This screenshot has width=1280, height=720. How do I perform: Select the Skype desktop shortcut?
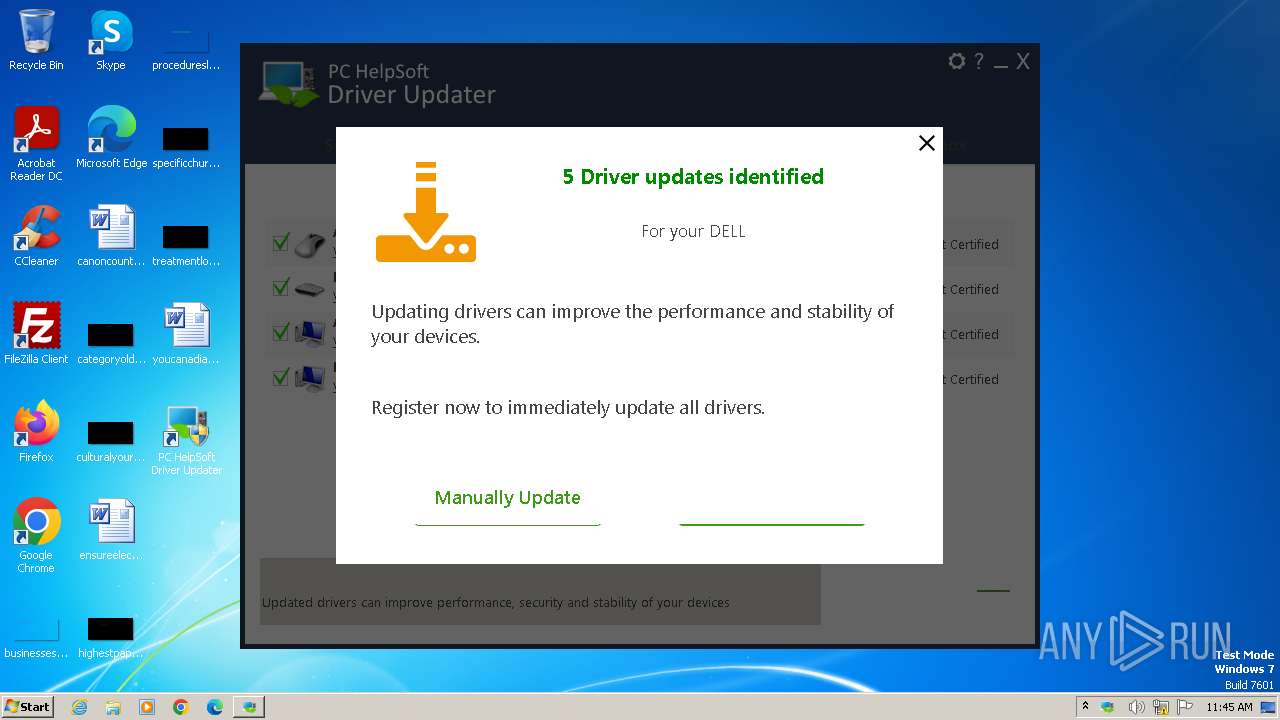point(111,40)
